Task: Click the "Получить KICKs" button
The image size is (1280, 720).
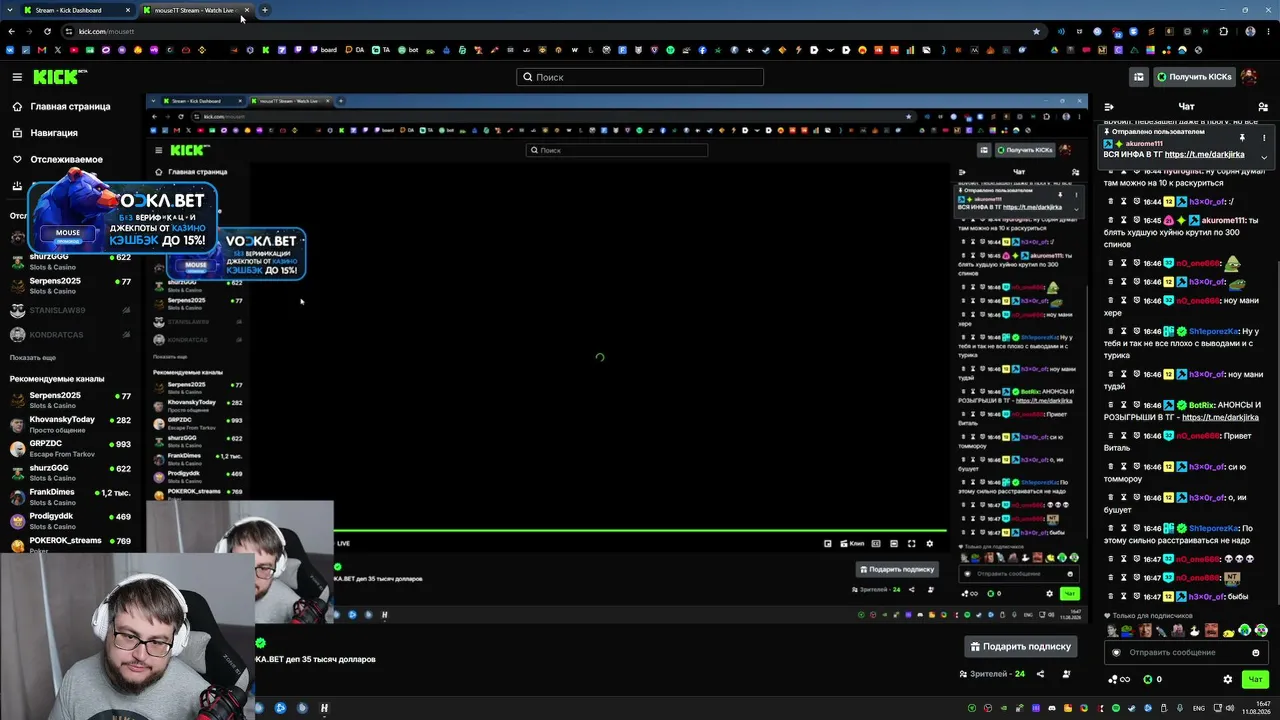Action: tap(1194, 77)
